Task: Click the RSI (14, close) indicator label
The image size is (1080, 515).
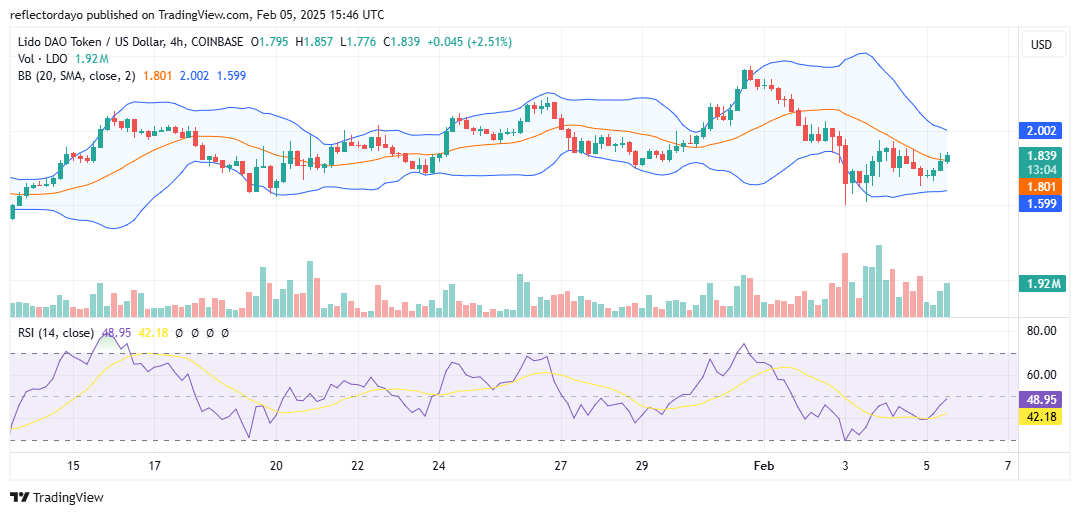Action: 54,333
